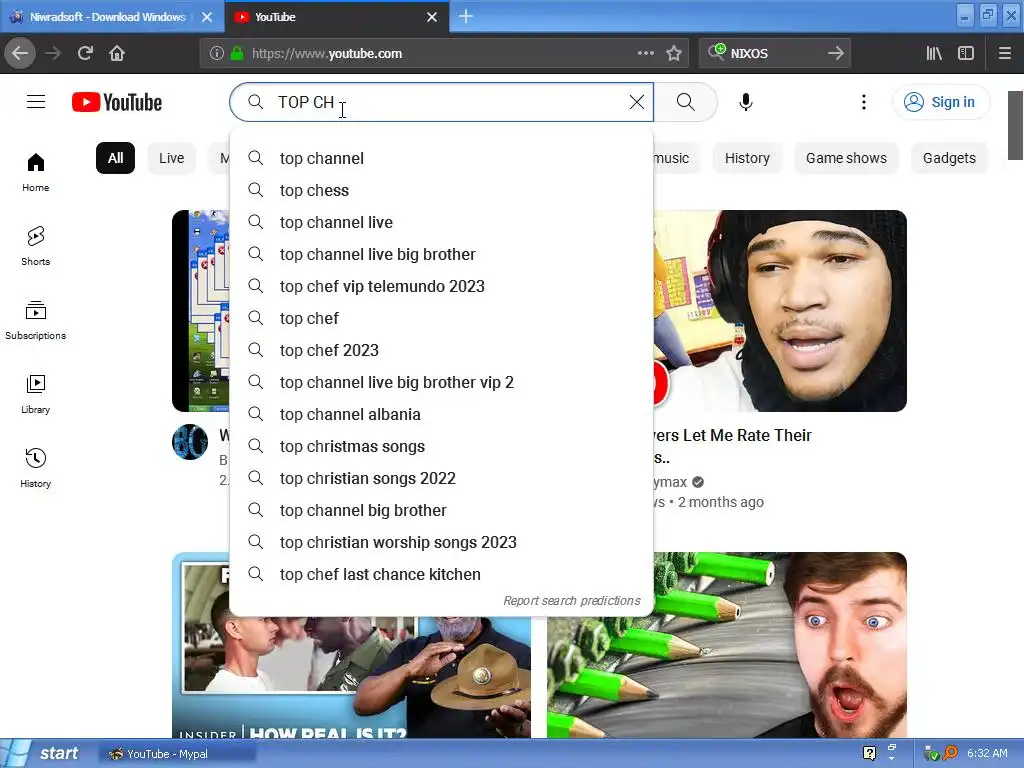Image resolution: width=1024 pixels, height=768 pixels.
Task: Open Subscriptions from the sidebar
Action: click(x=36, y=320)
